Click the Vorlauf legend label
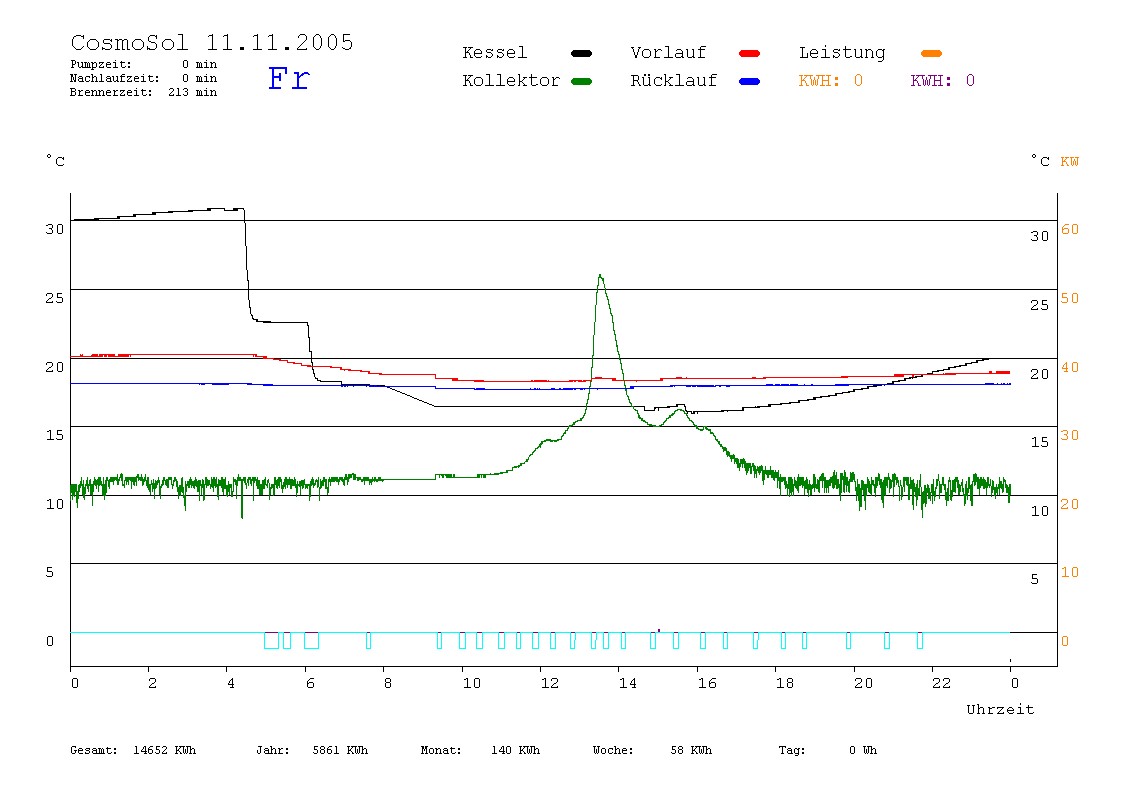 pos(668,53)
